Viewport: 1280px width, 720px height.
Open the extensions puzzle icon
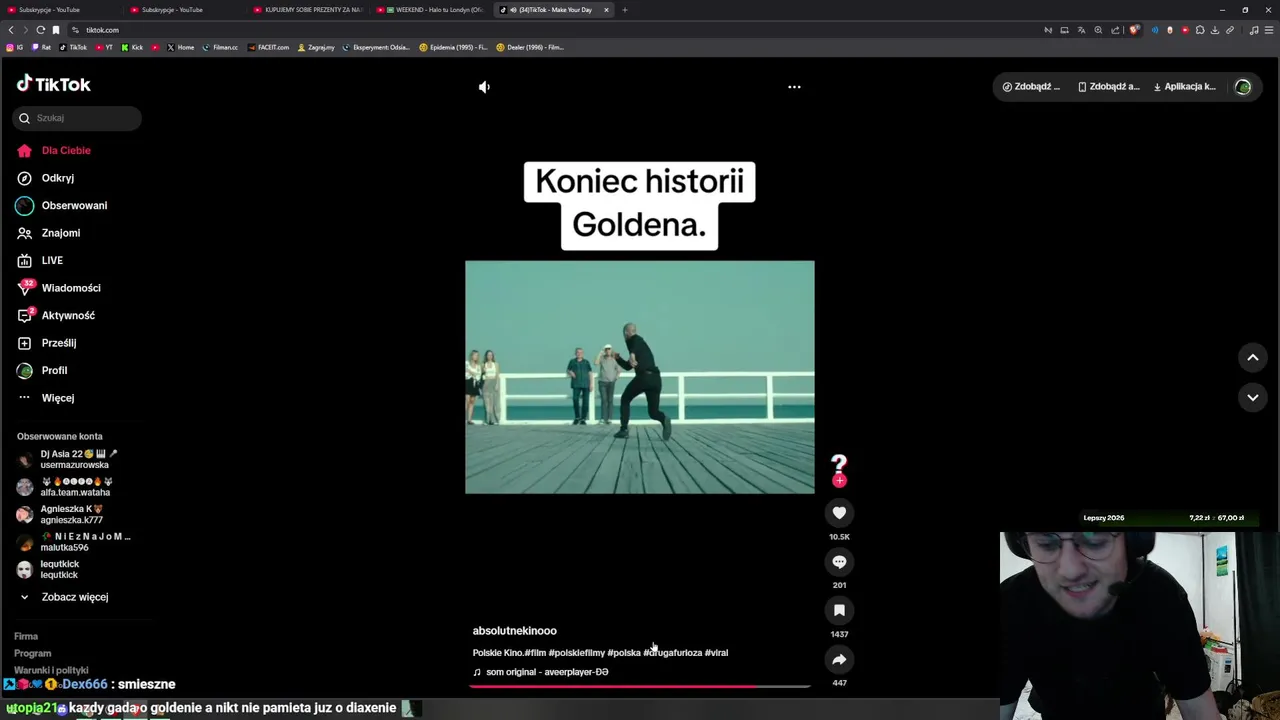(x=1200, y=30)
